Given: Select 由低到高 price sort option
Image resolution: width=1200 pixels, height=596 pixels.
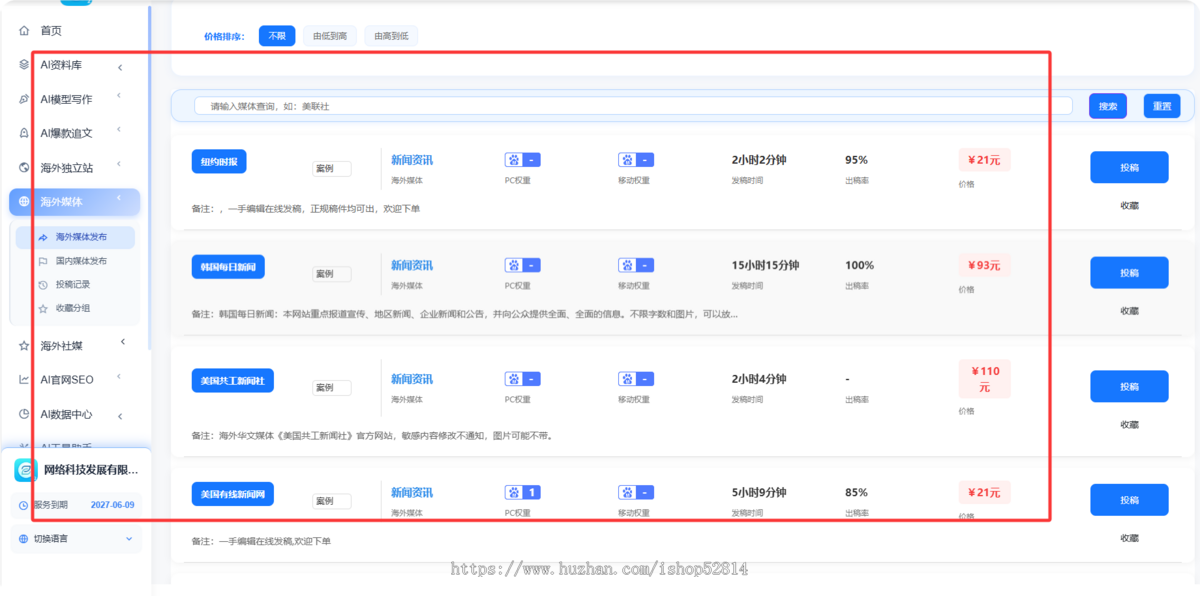Looking at the screenshot, I should point(330,36).
